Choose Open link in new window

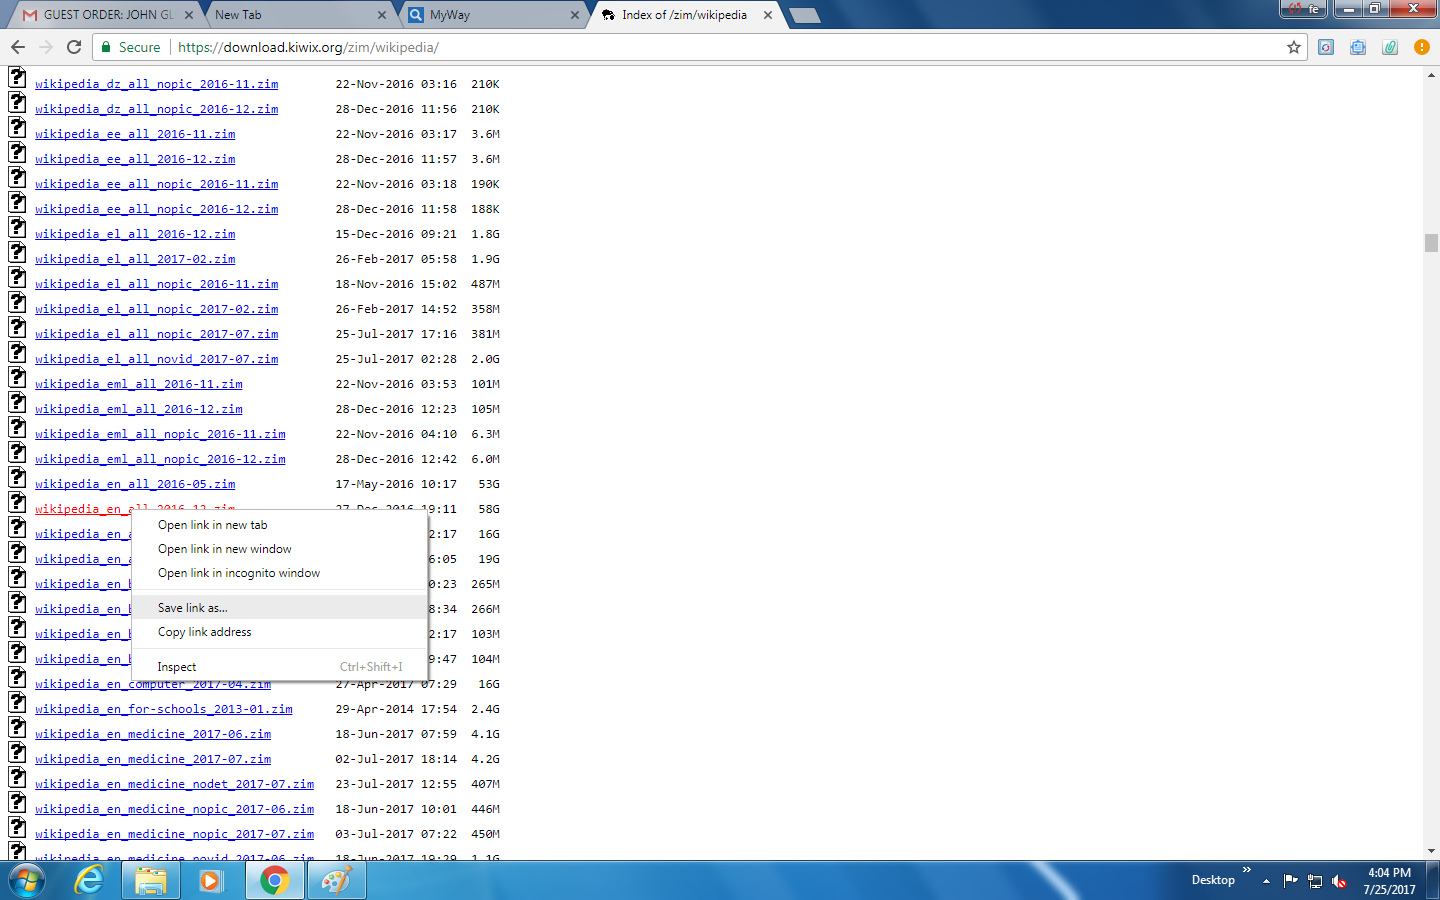[280, 549]
